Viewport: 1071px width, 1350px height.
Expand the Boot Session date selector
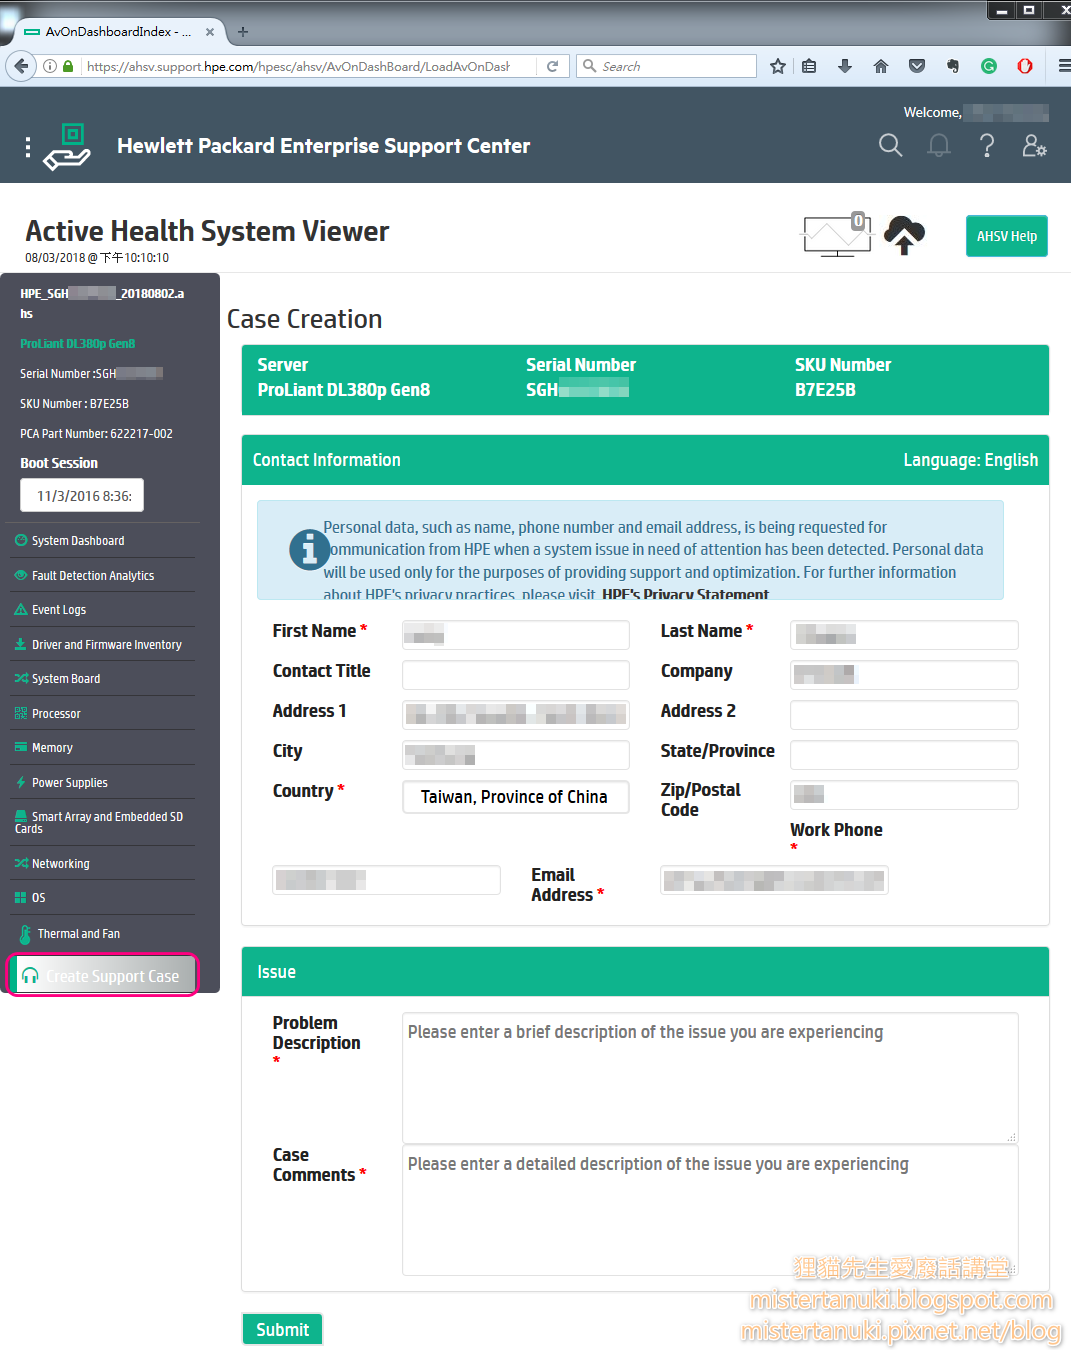tap(81, 495)
